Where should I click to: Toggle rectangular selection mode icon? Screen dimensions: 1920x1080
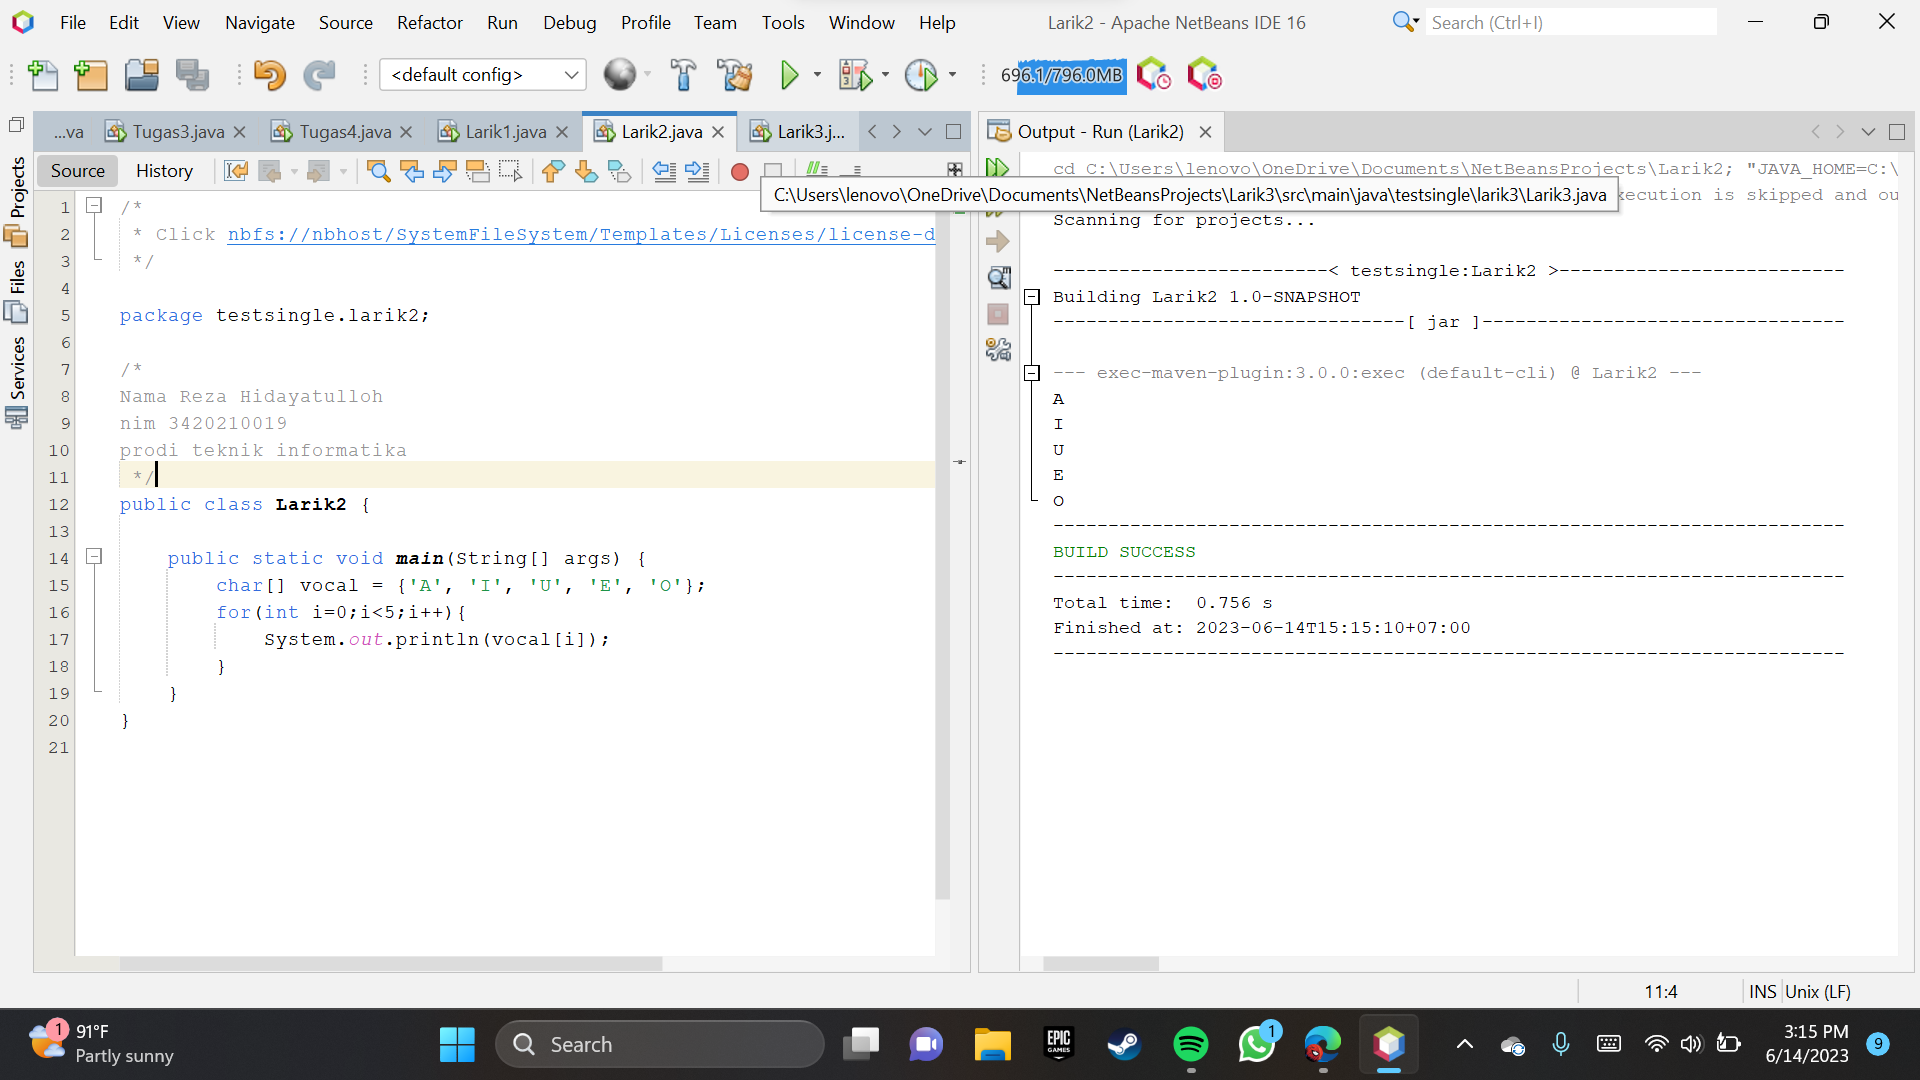[511, 171]
